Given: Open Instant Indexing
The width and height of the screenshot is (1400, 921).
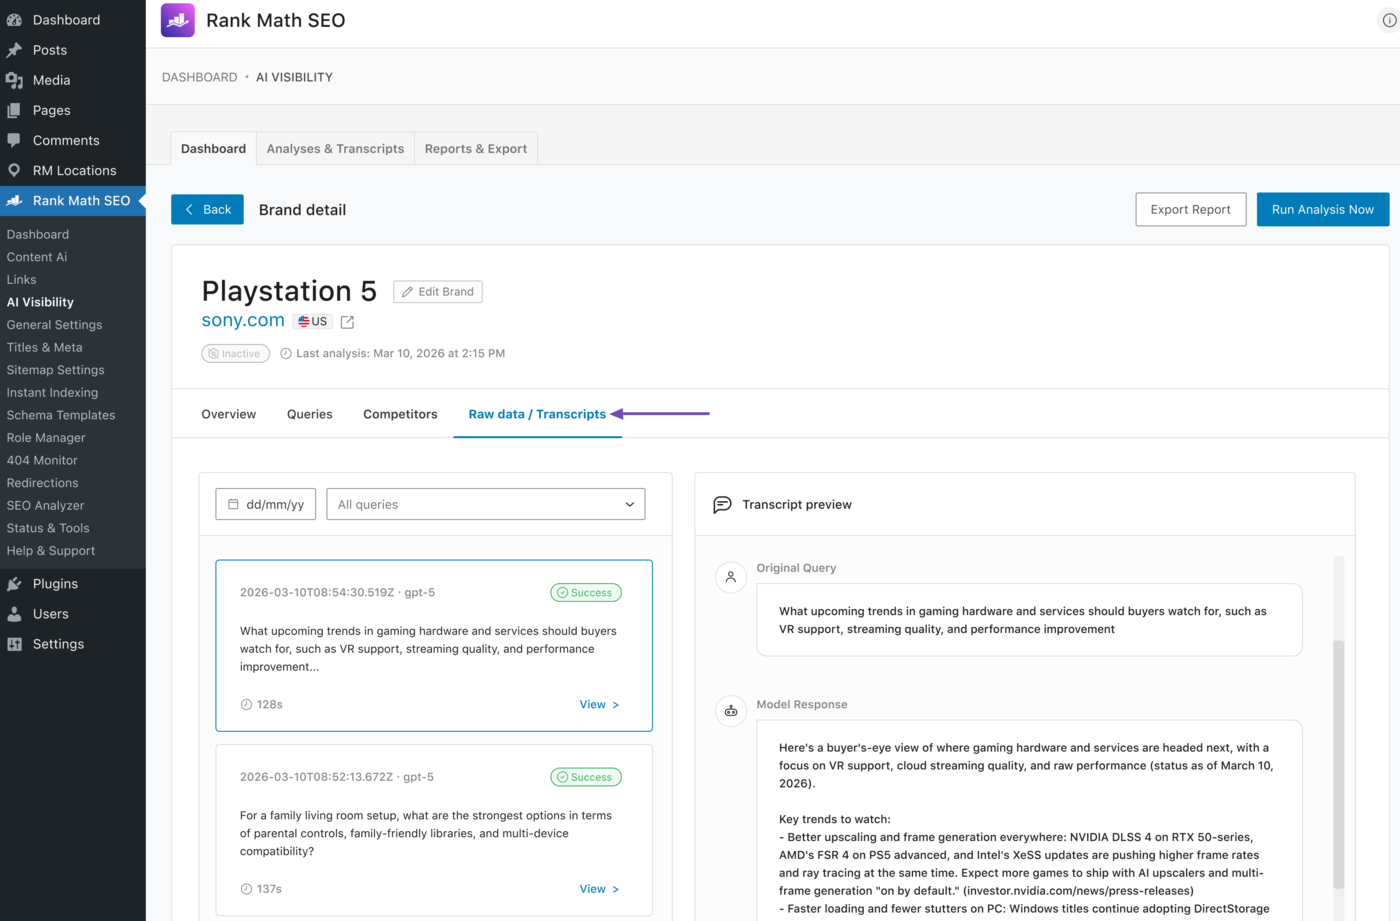Looking at the screenshot, I should [x=52, y=393].
